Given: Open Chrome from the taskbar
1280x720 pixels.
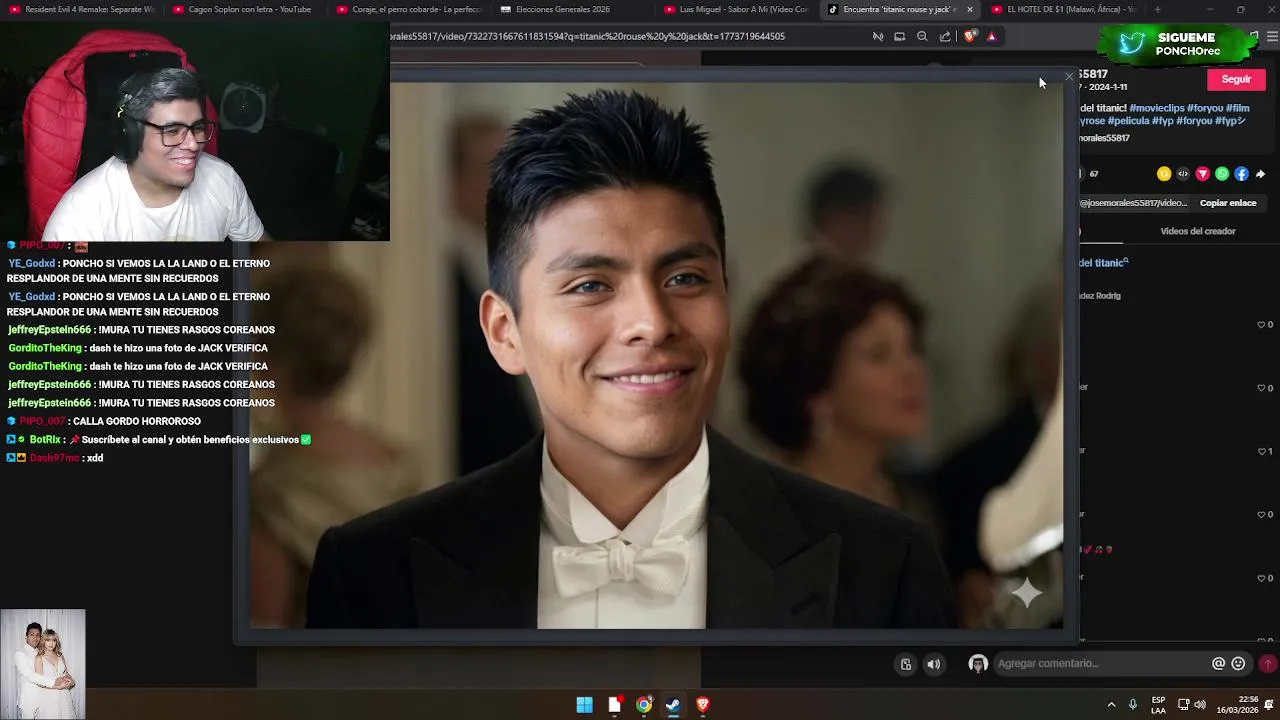Looking at the screenshot, I should click(x=644, y=705).
